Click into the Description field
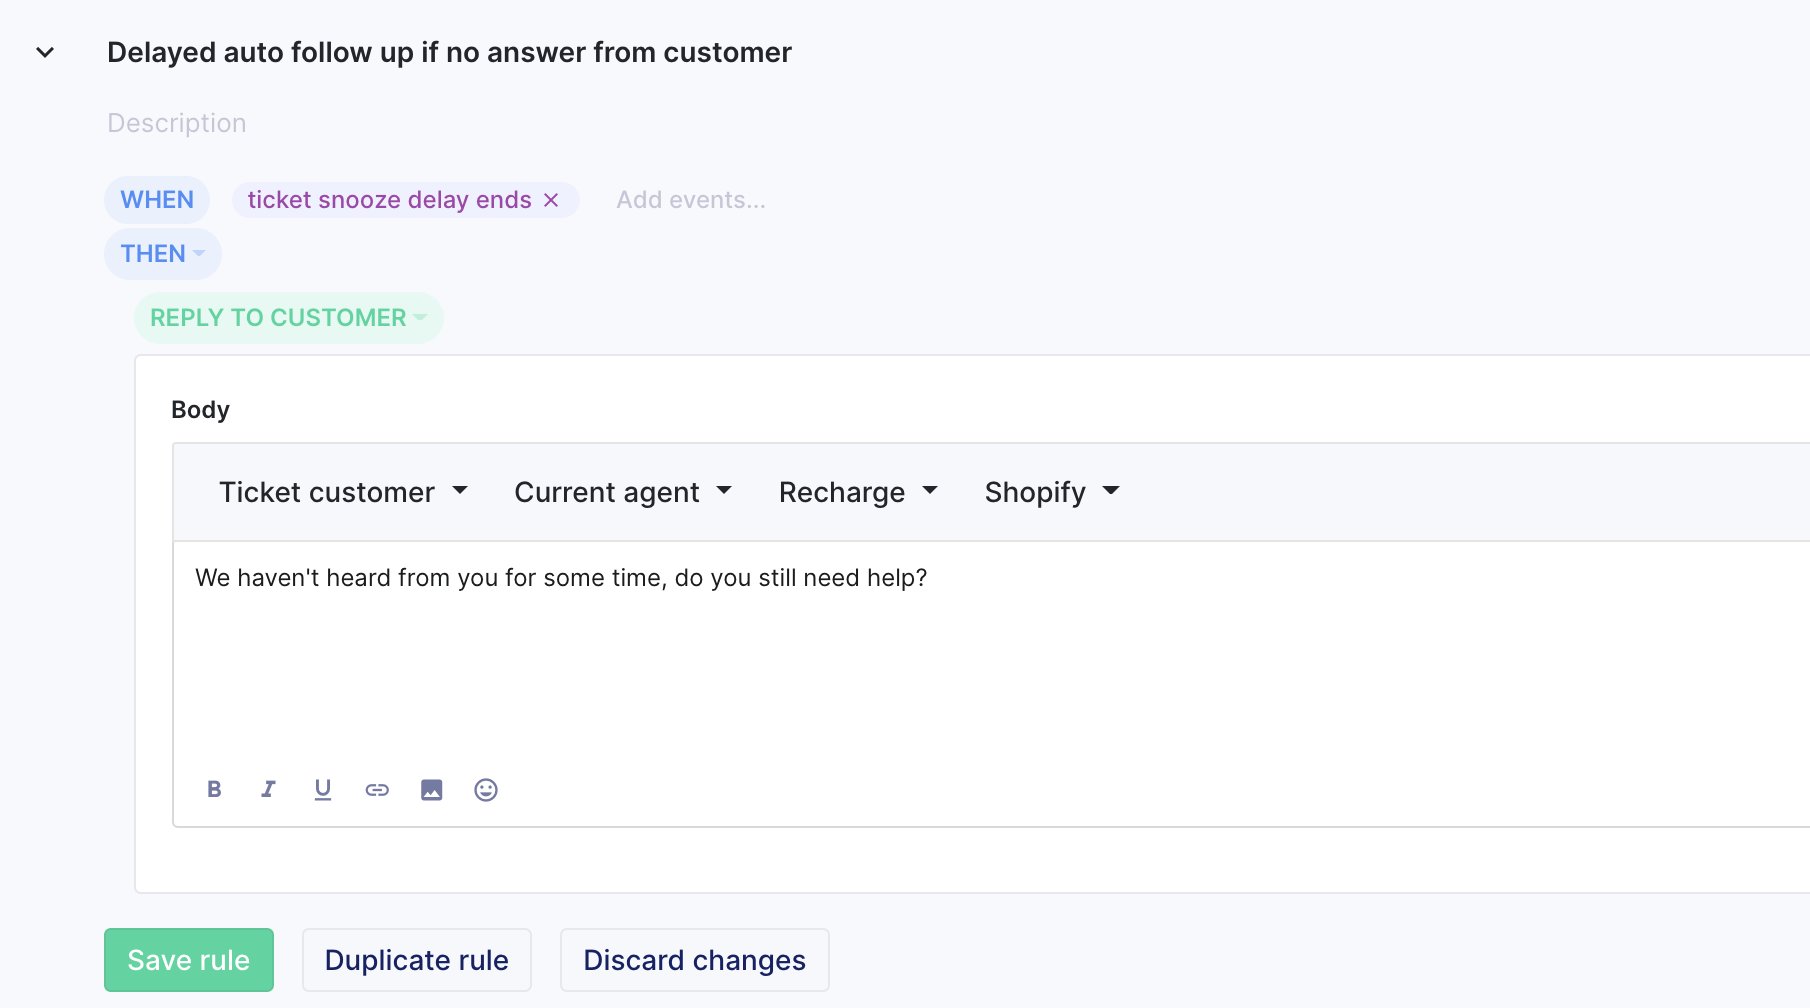The width and height of the screenshot is (1810, 1008). coord(177,123)
